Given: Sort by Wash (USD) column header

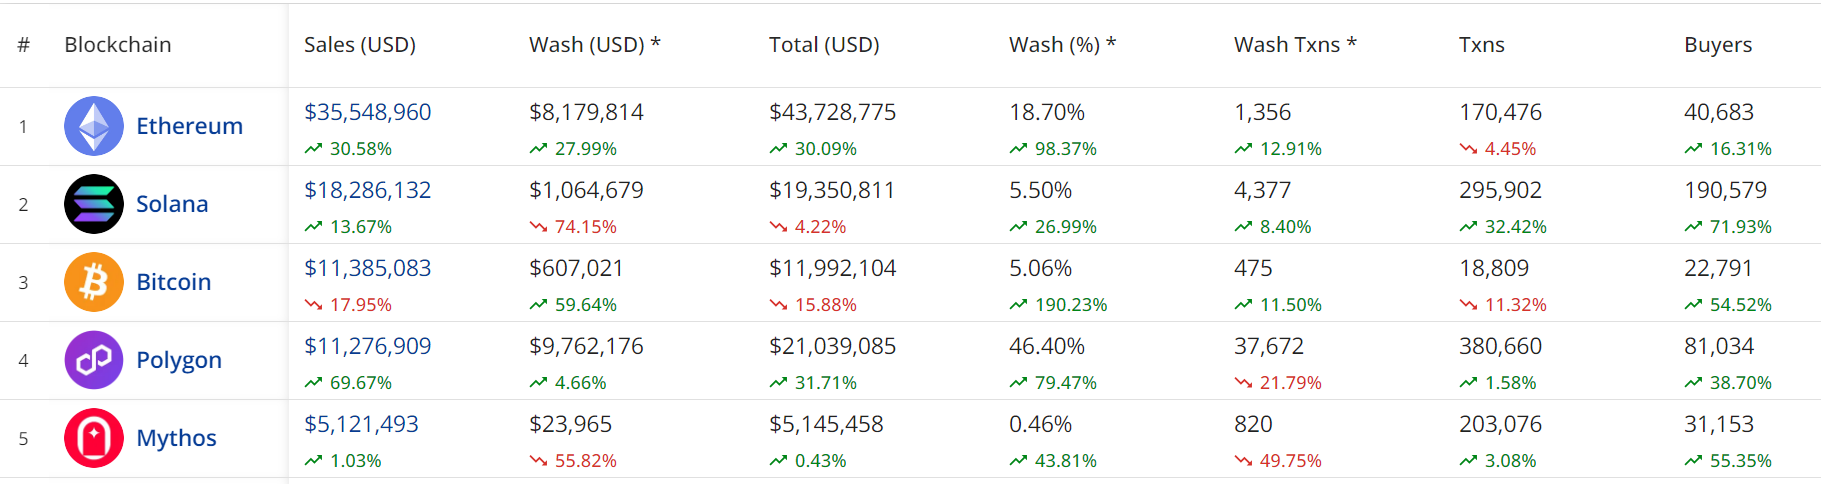Looking at the screenshot, I should pyautogui.click(x=594, y=45).
